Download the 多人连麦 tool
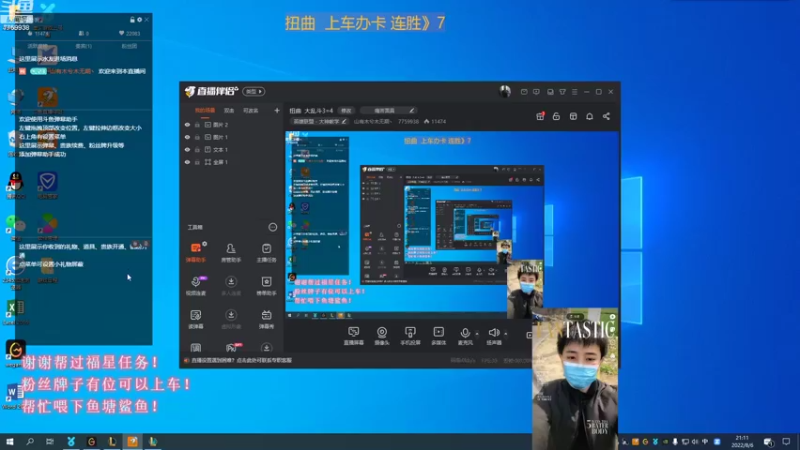800x450 pixels. [231, 286]
